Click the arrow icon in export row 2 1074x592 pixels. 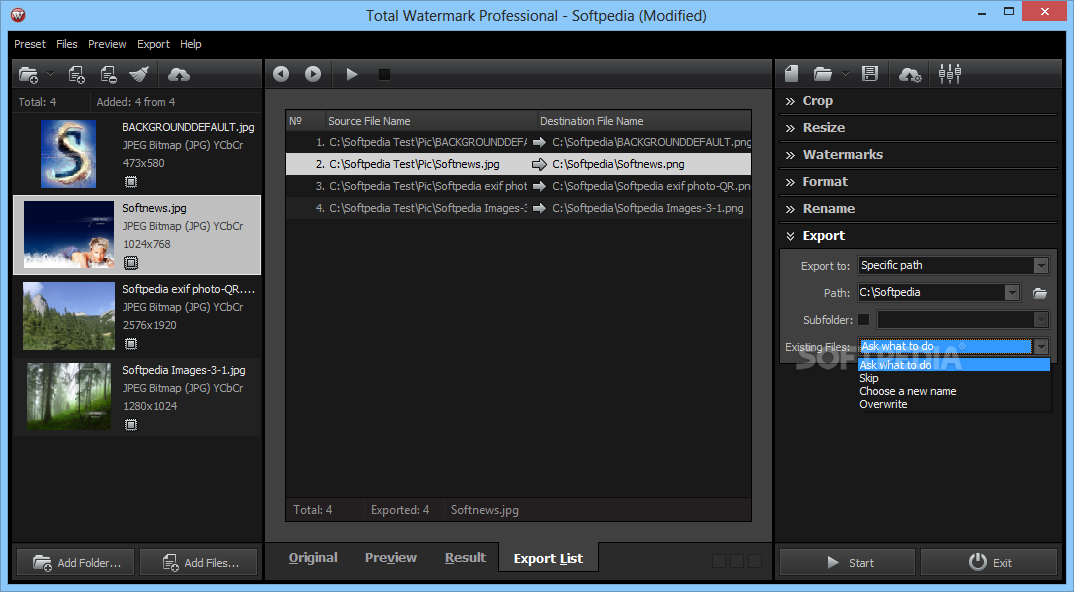click(x=540, y=164)
